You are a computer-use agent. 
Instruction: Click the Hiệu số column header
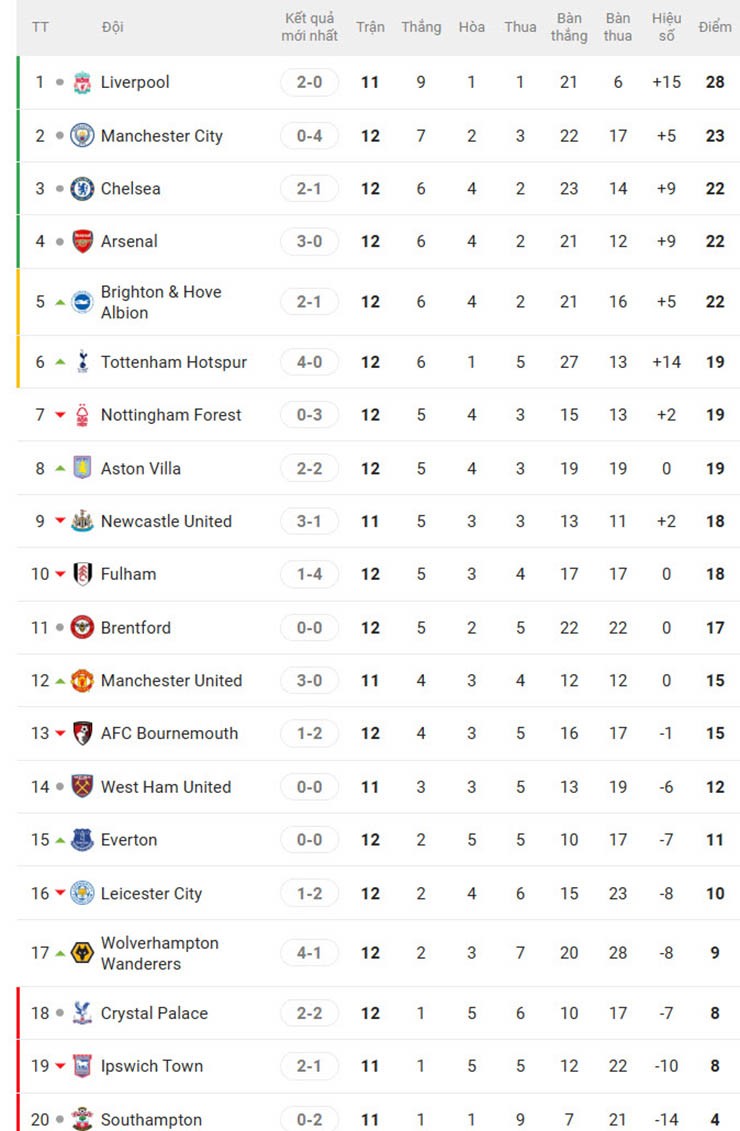click(666, 27)
